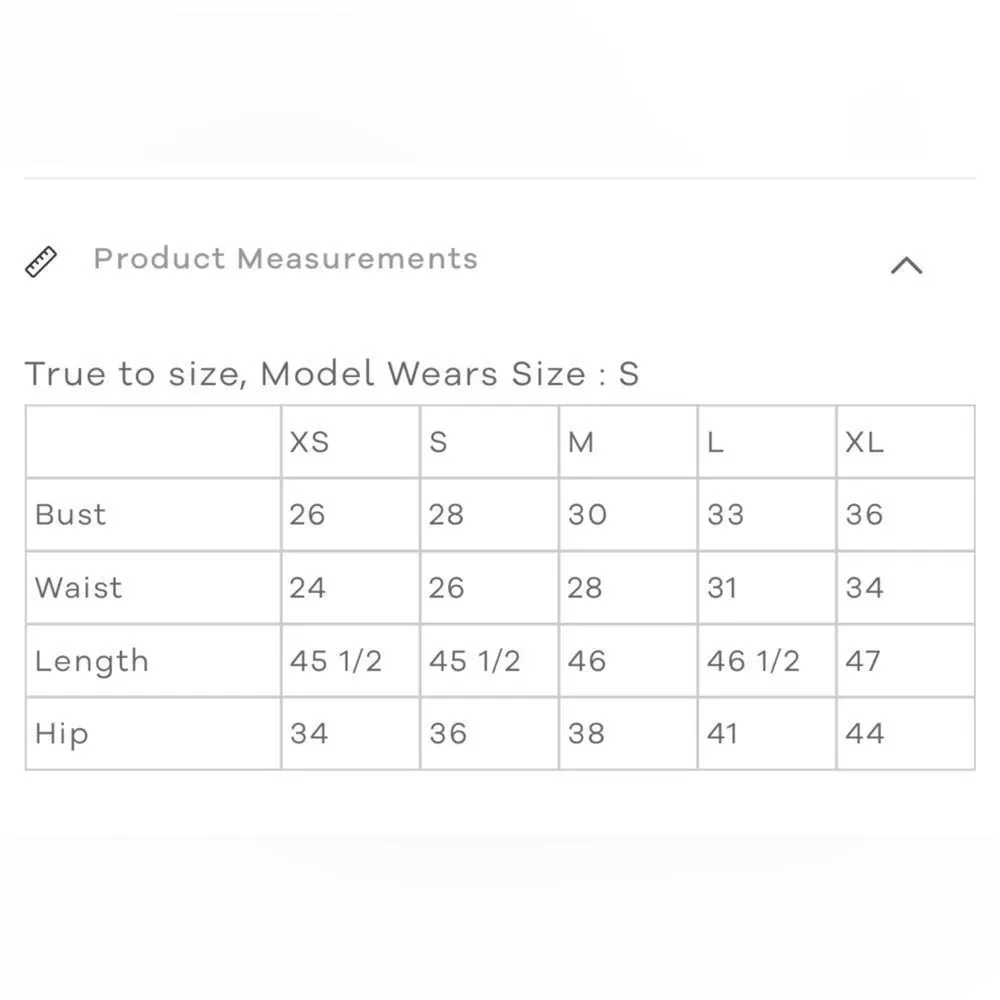This screenshot has width=1000, height=1000.
Task: Click the Bust row label
Action: (x=70, y=515)
